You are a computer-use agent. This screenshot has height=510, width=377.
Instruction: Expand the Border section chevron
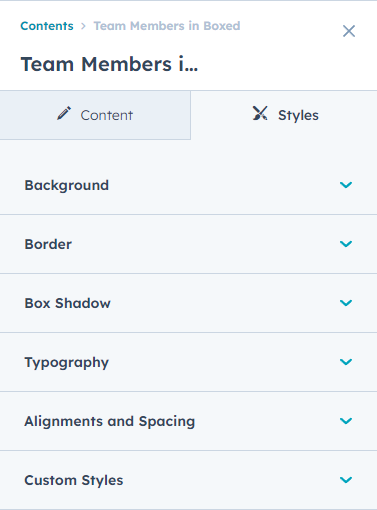click(346, 244)
